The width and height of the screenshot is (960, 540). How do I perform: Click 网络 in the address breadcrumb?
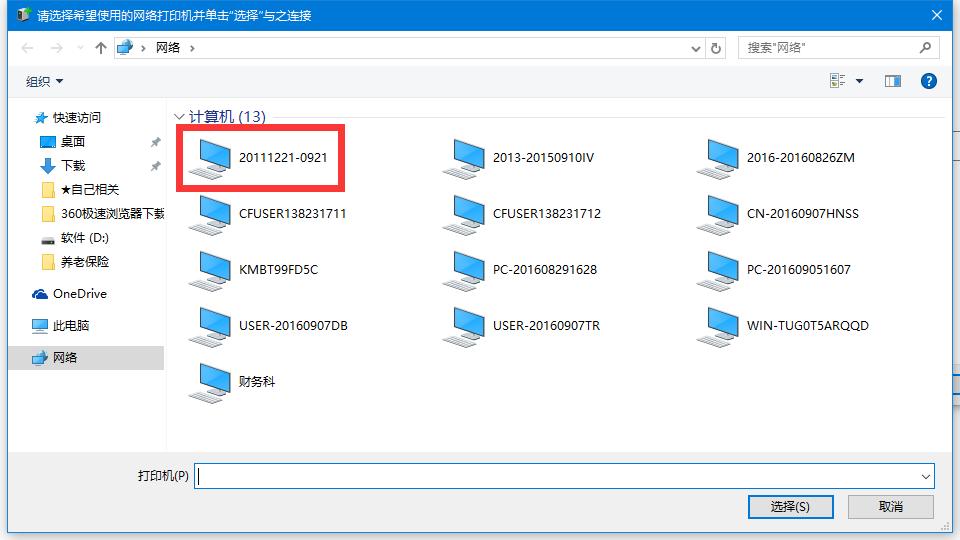pos(168,48)
